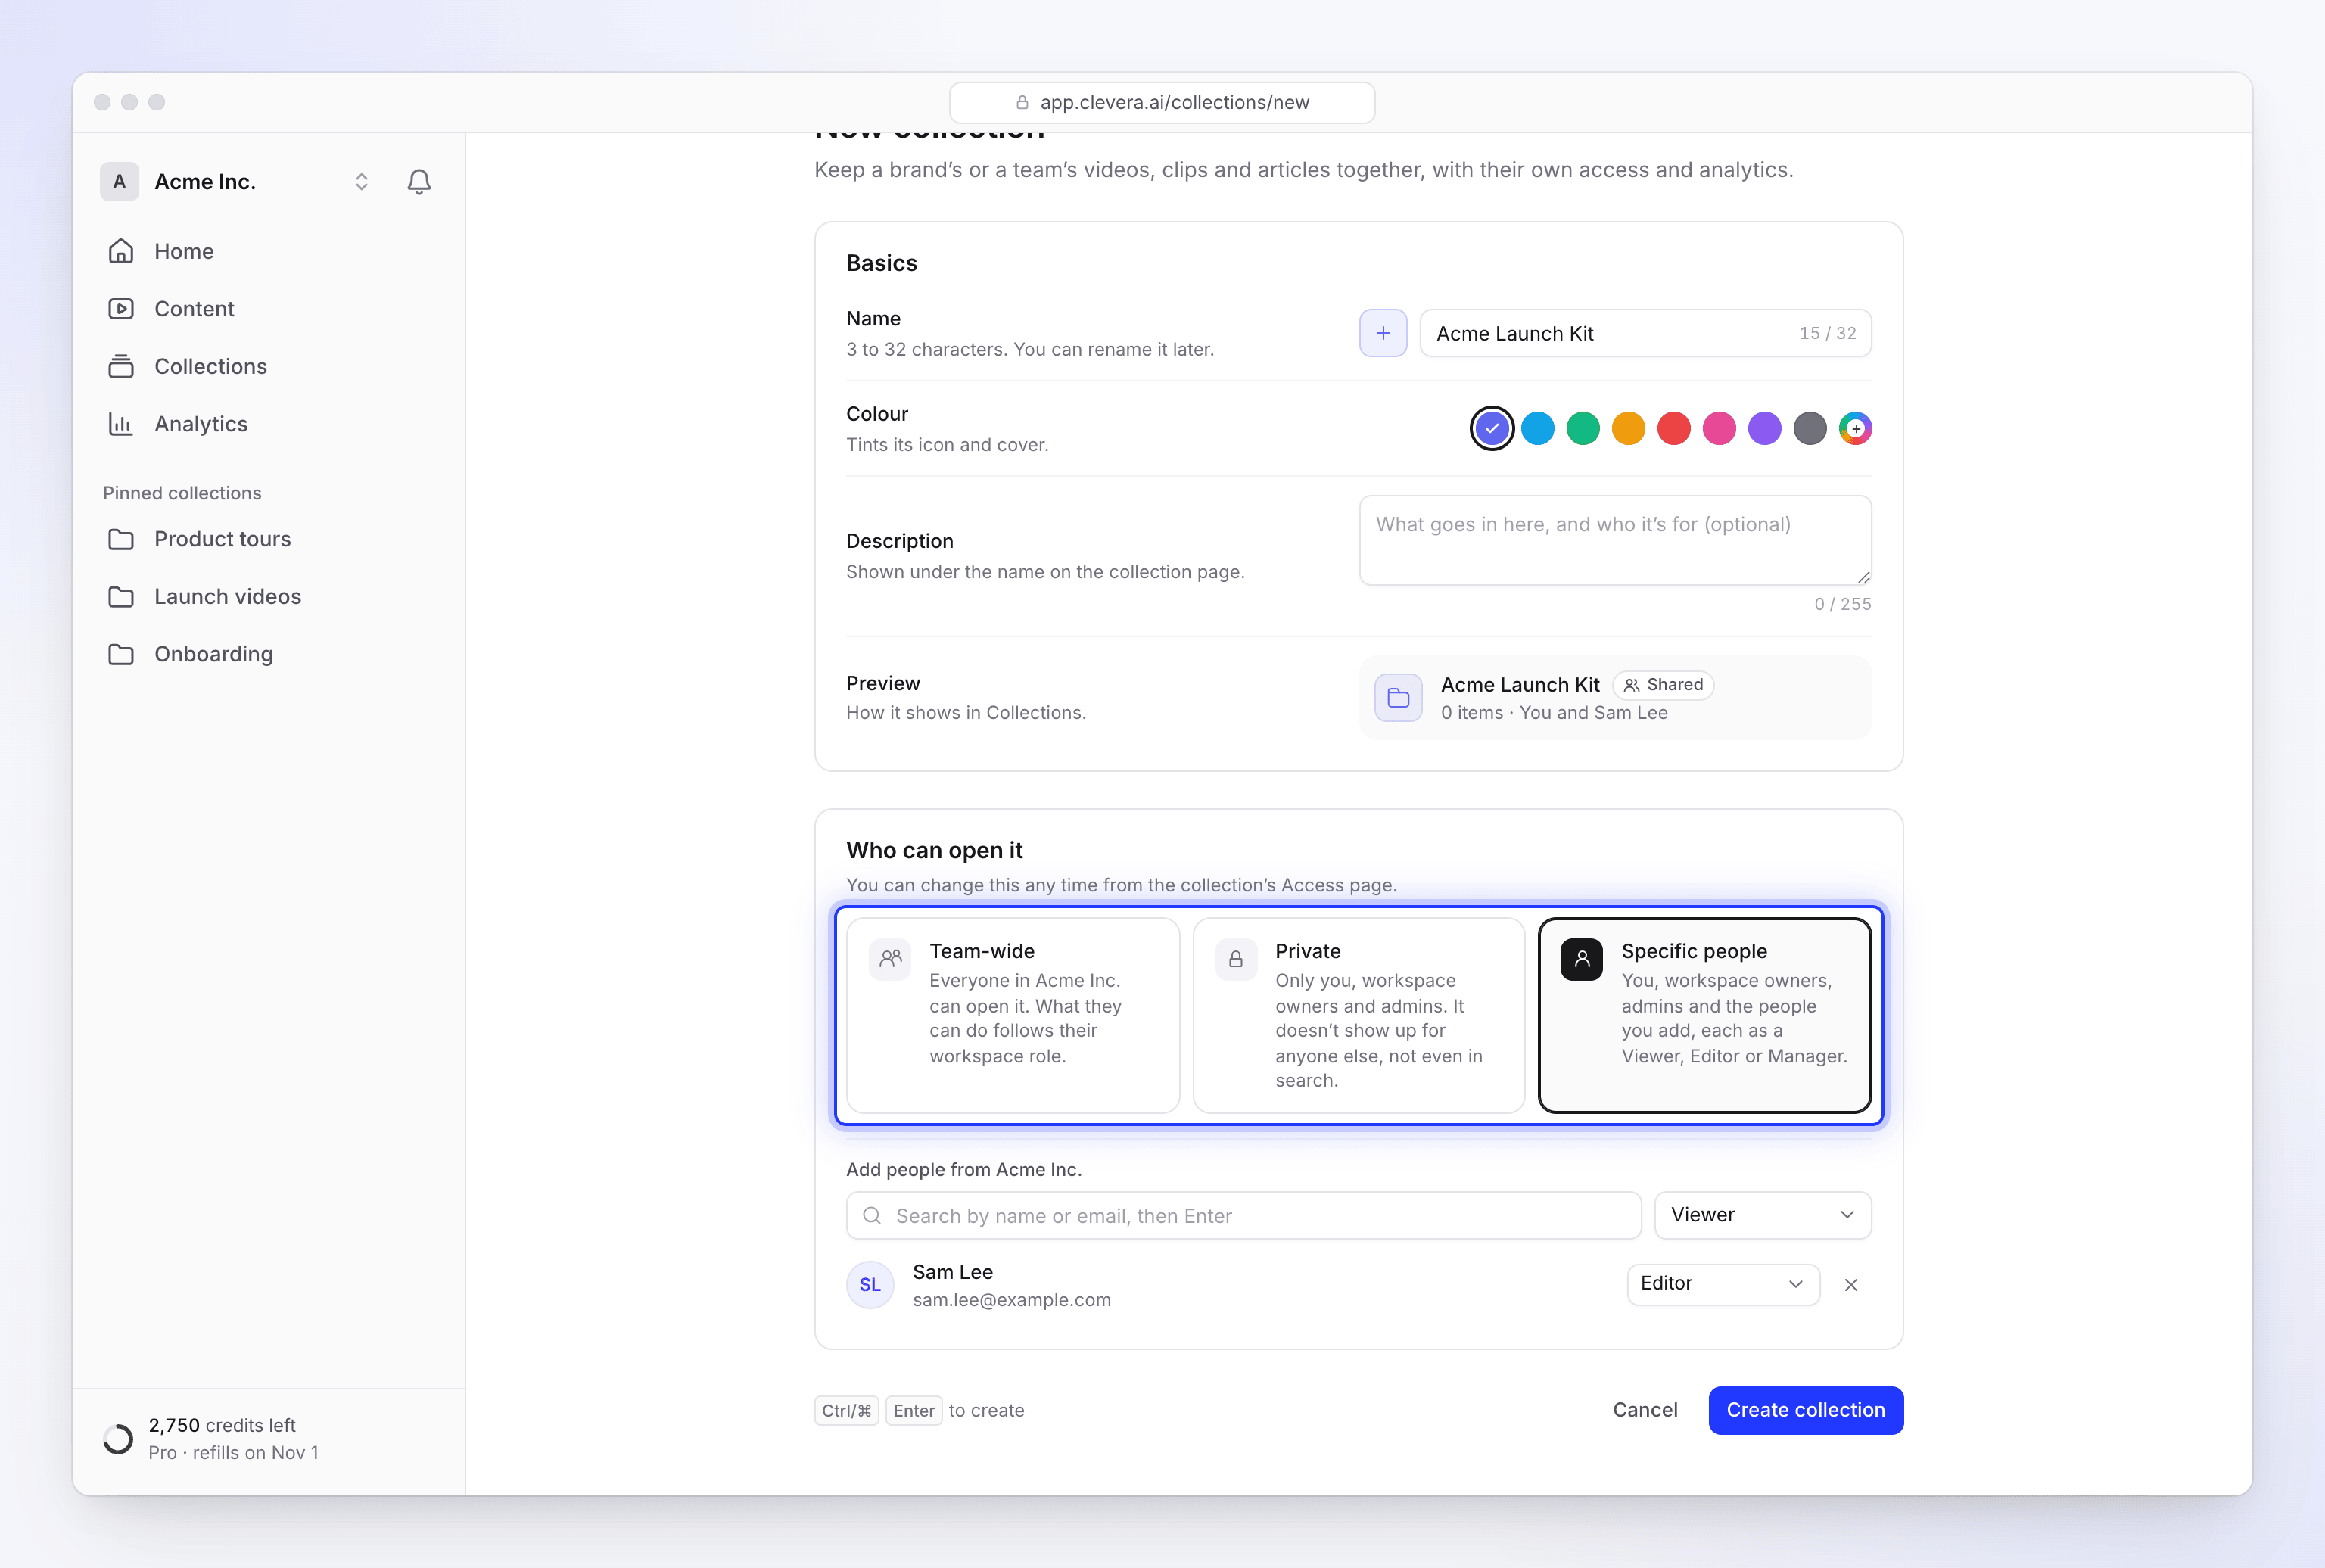
Task: Go to Home in the sidebar
Action: click(x=268, y=251)
